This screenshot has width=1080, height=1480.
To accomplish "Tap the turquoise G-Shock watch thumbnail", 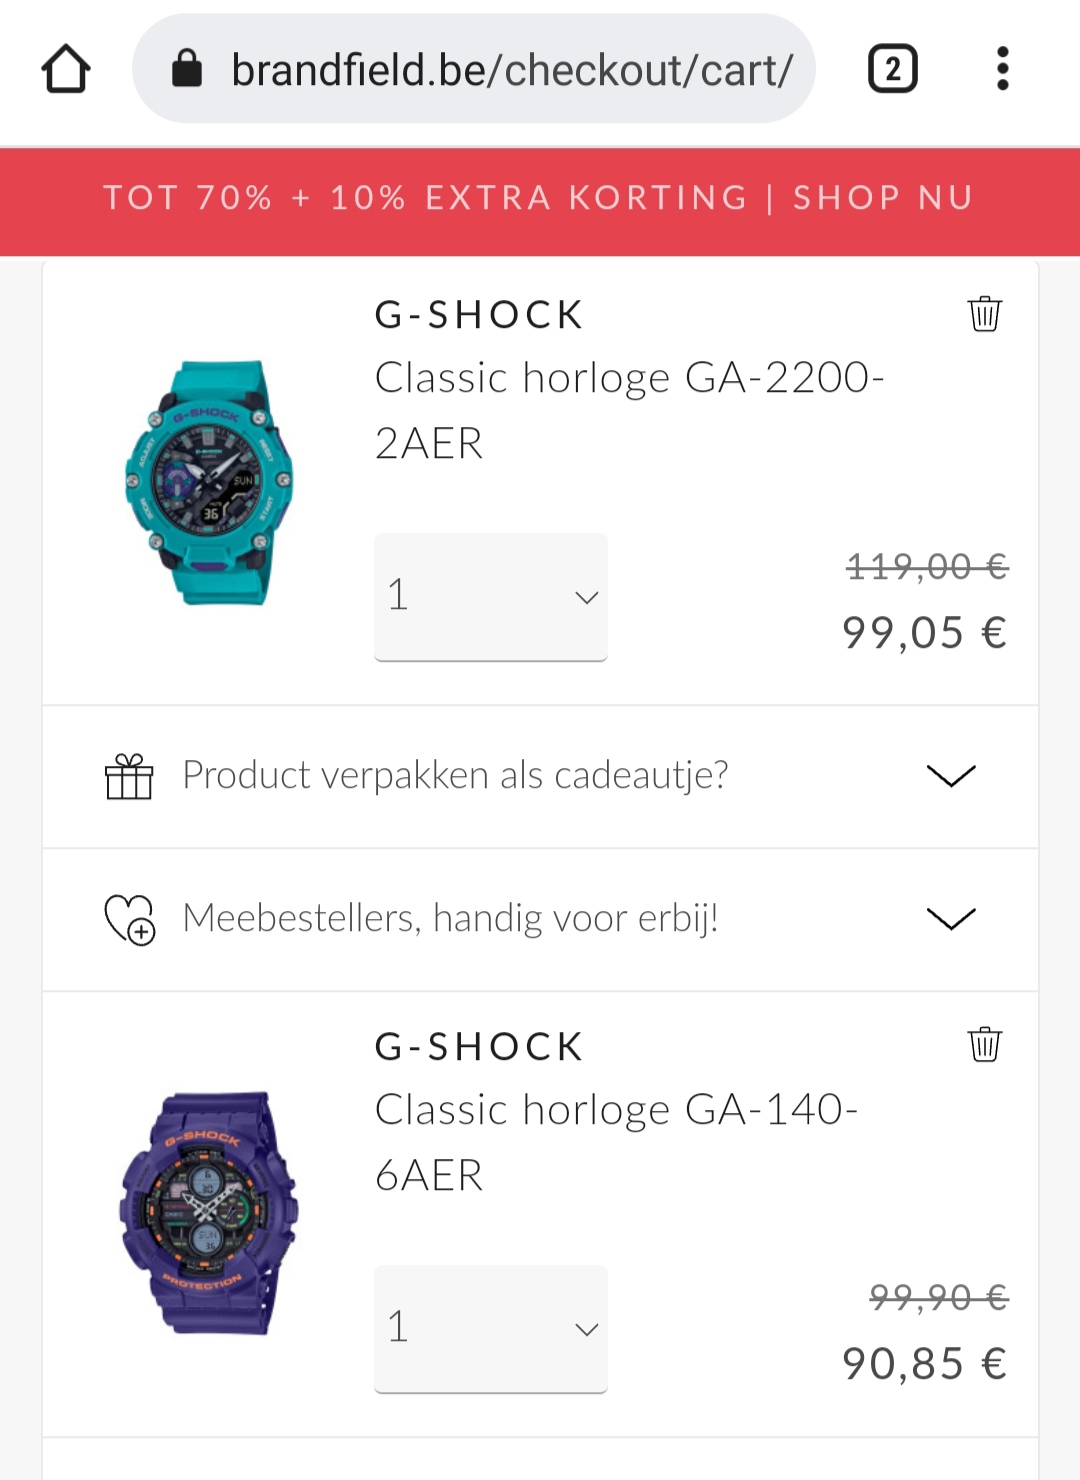I will point(209,483).
